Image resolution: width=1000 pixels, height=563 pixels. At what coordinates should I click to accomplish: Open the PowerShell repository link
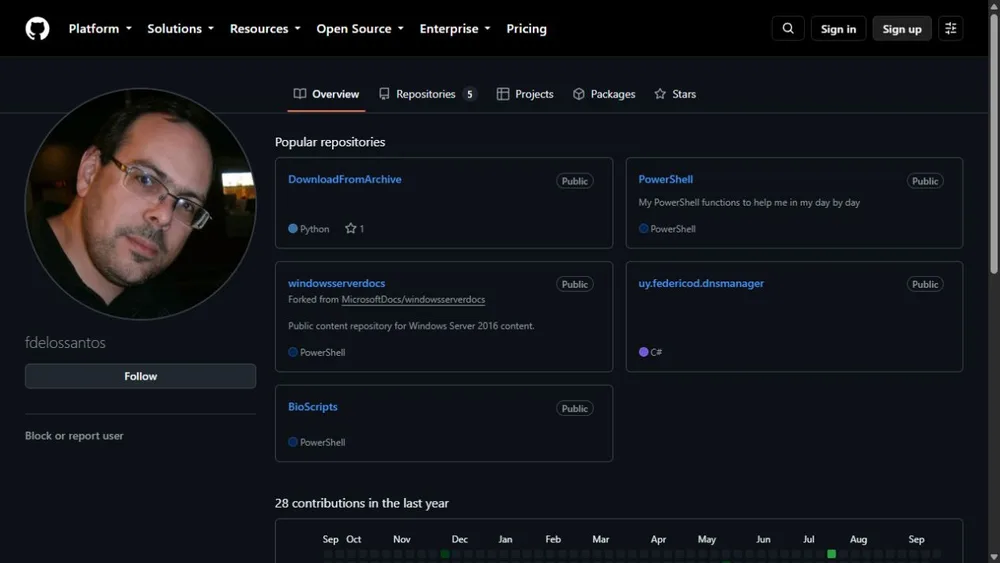[665, 179]
